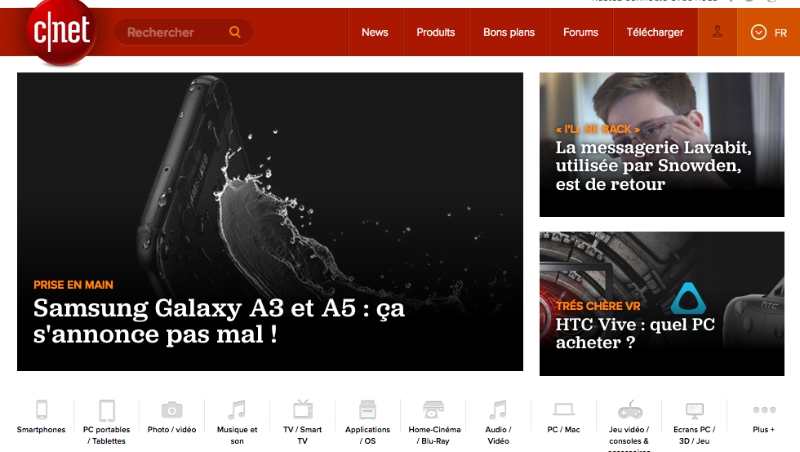800x452 pixels.
Task: Open the Ecrans PC monitor icon
Action: [x=694, y=410]
